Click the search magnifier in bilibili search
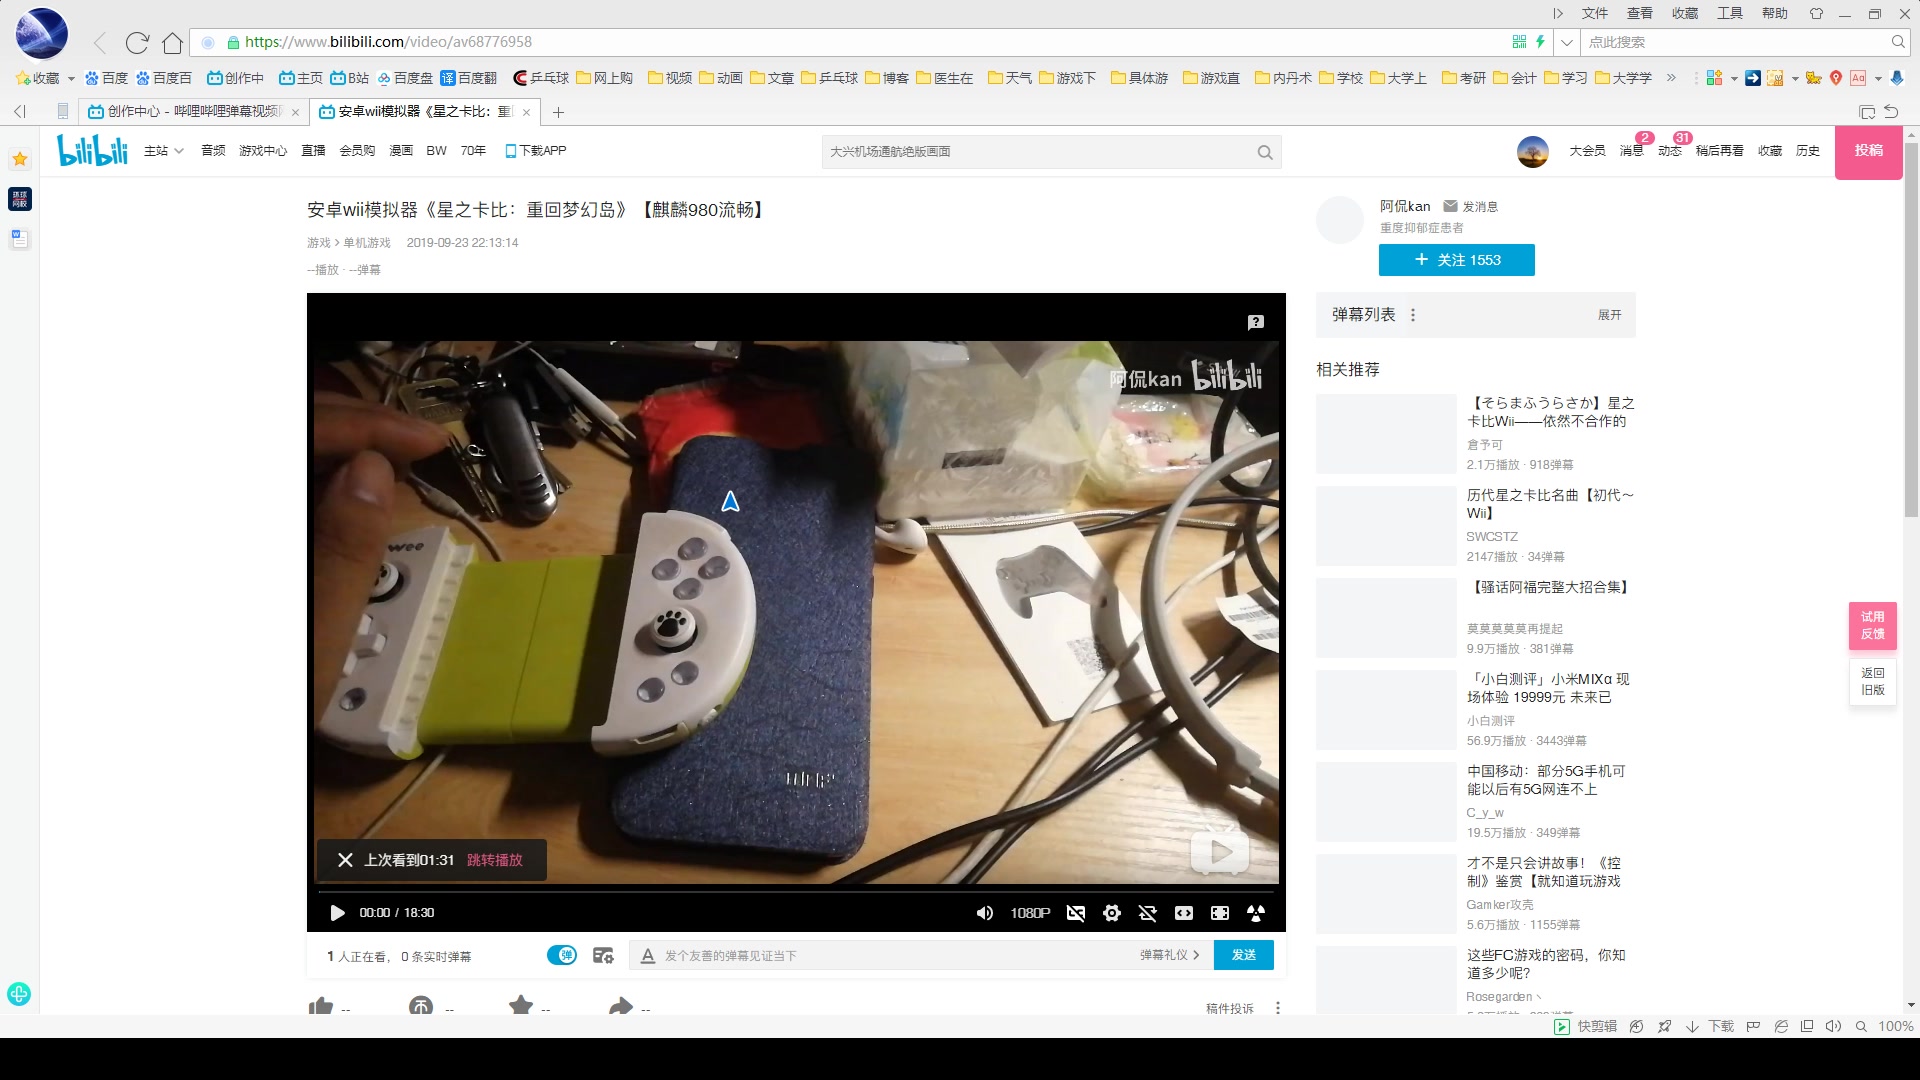The height and width of the screenshot is (1080, 1920). tap(1265, 152)
